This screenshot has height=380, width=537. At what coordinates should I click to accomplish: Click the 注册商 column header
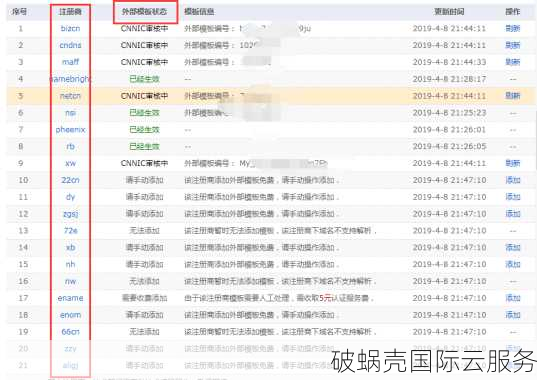[70, 12]
